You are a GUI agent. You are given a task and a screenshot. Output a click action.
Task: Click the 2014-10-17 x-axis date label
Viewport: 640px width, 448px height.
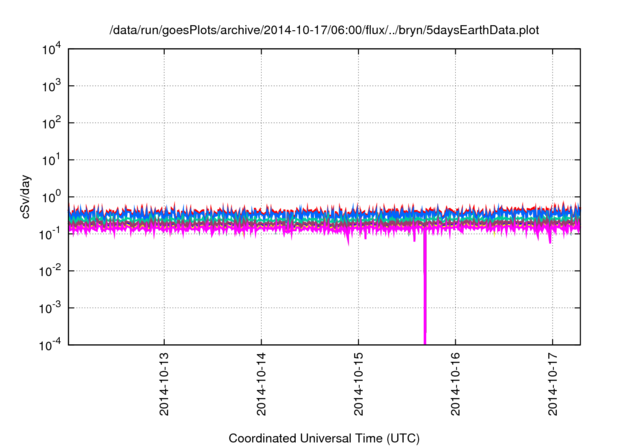coord(553,384)
